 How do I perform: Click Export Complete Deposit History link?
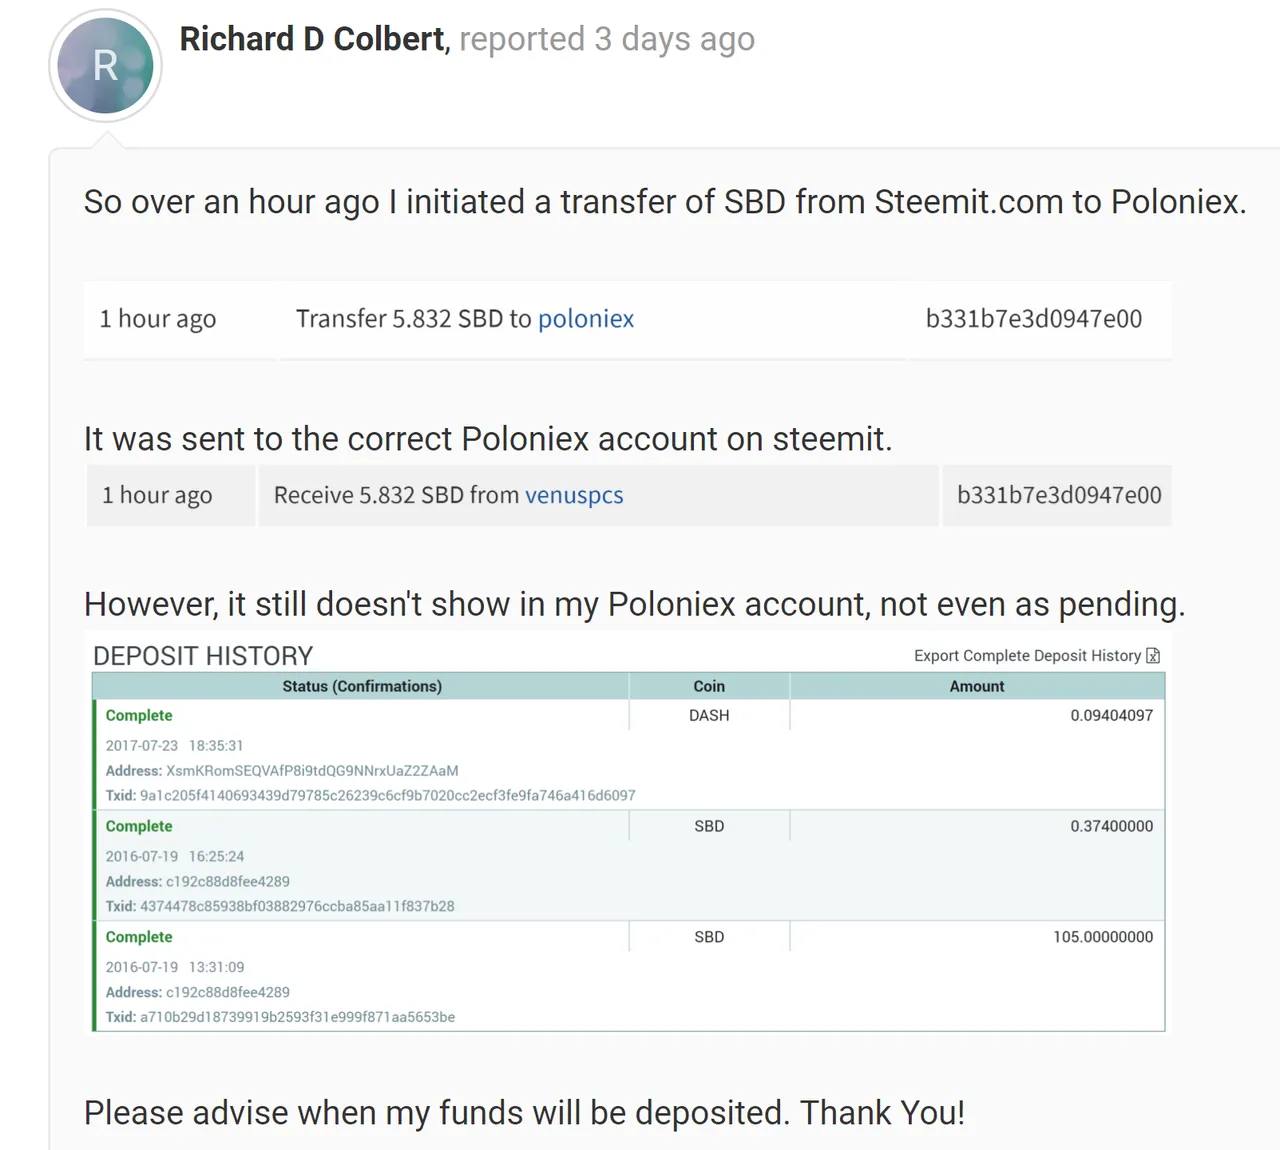[x=1027, y=656]
